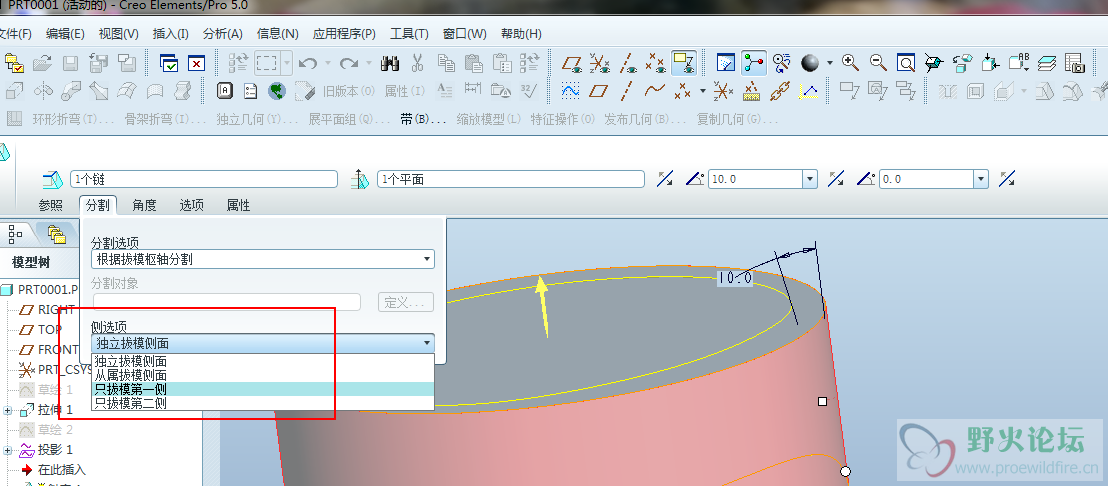Click the datum point tool icon
This screenshot has height=486, width=1108.
click(x=683, y=90)
